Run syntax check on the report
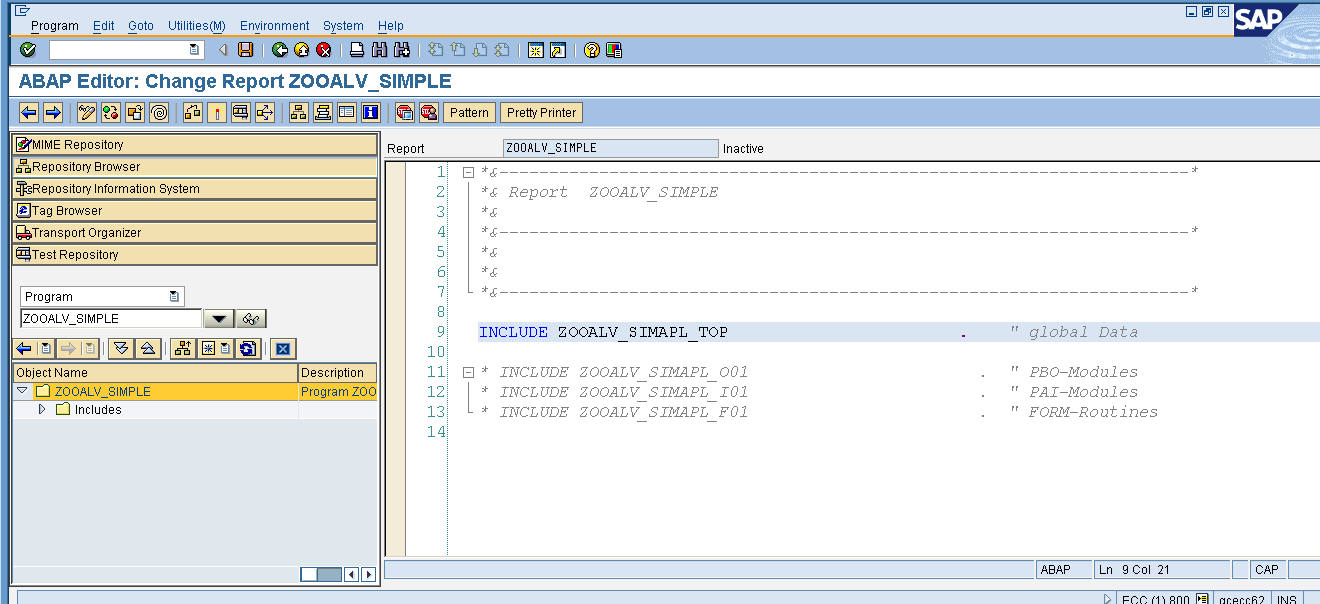Viewport: 1320px width, 604px height. pos(110,112)
